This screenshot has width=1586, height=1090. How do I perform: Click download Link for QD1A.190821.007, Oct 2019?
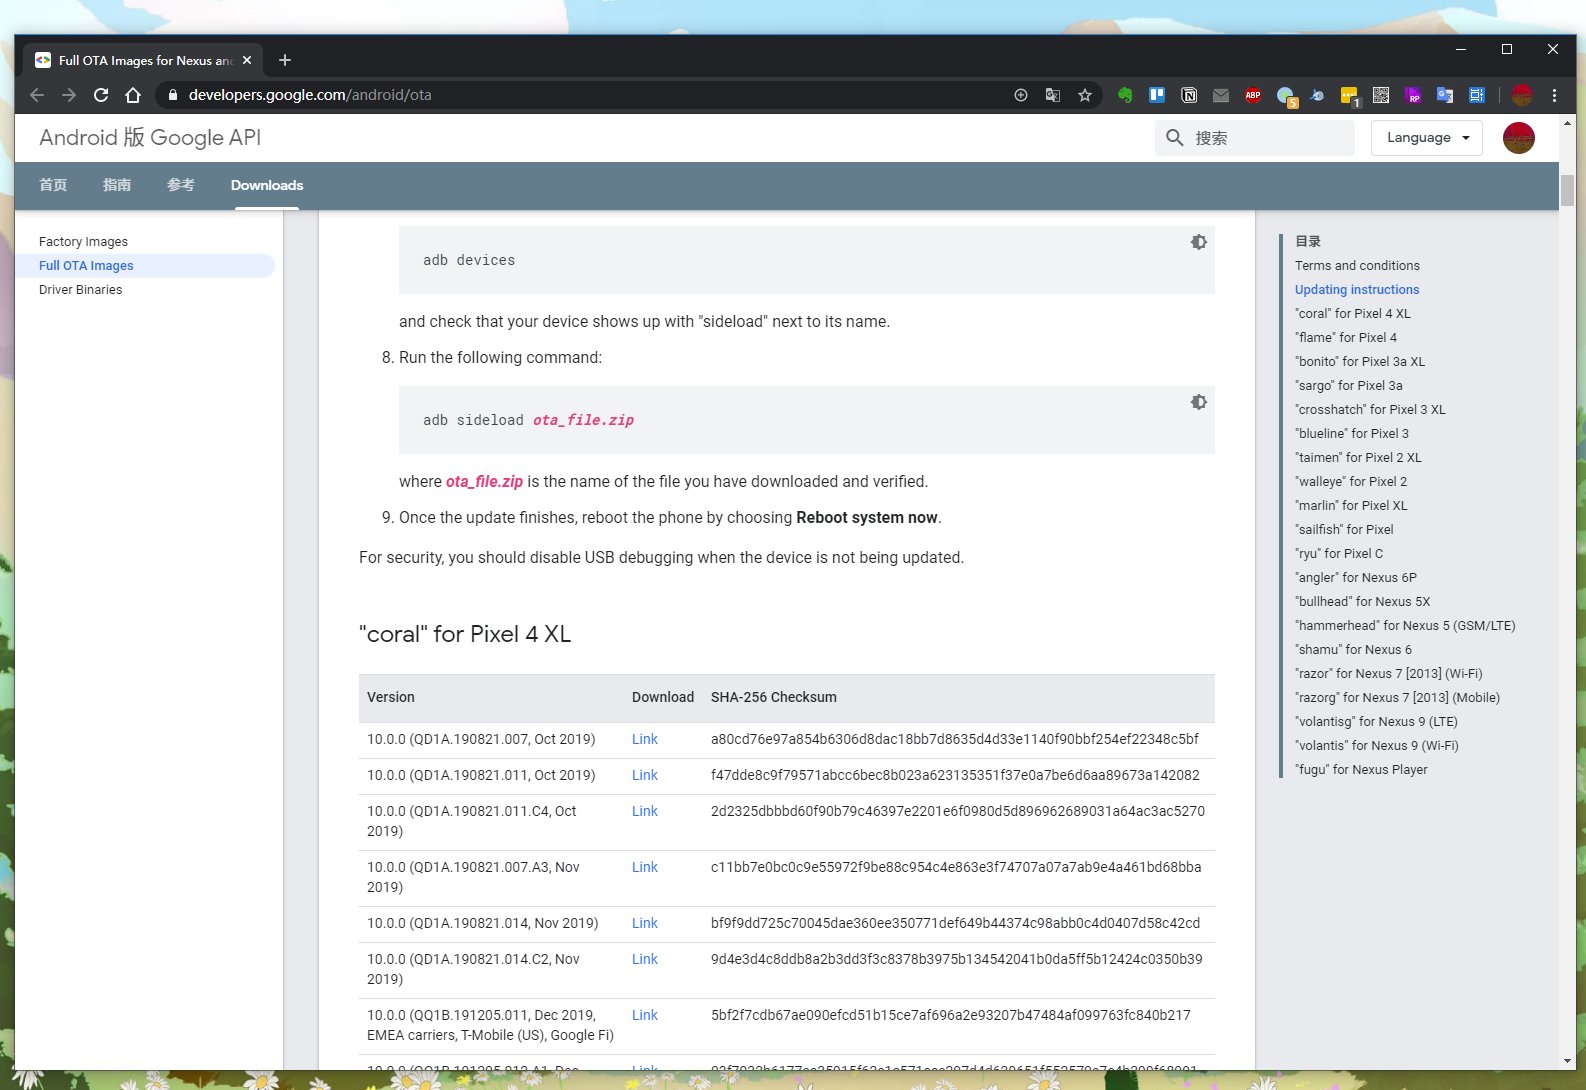[644, 739]
